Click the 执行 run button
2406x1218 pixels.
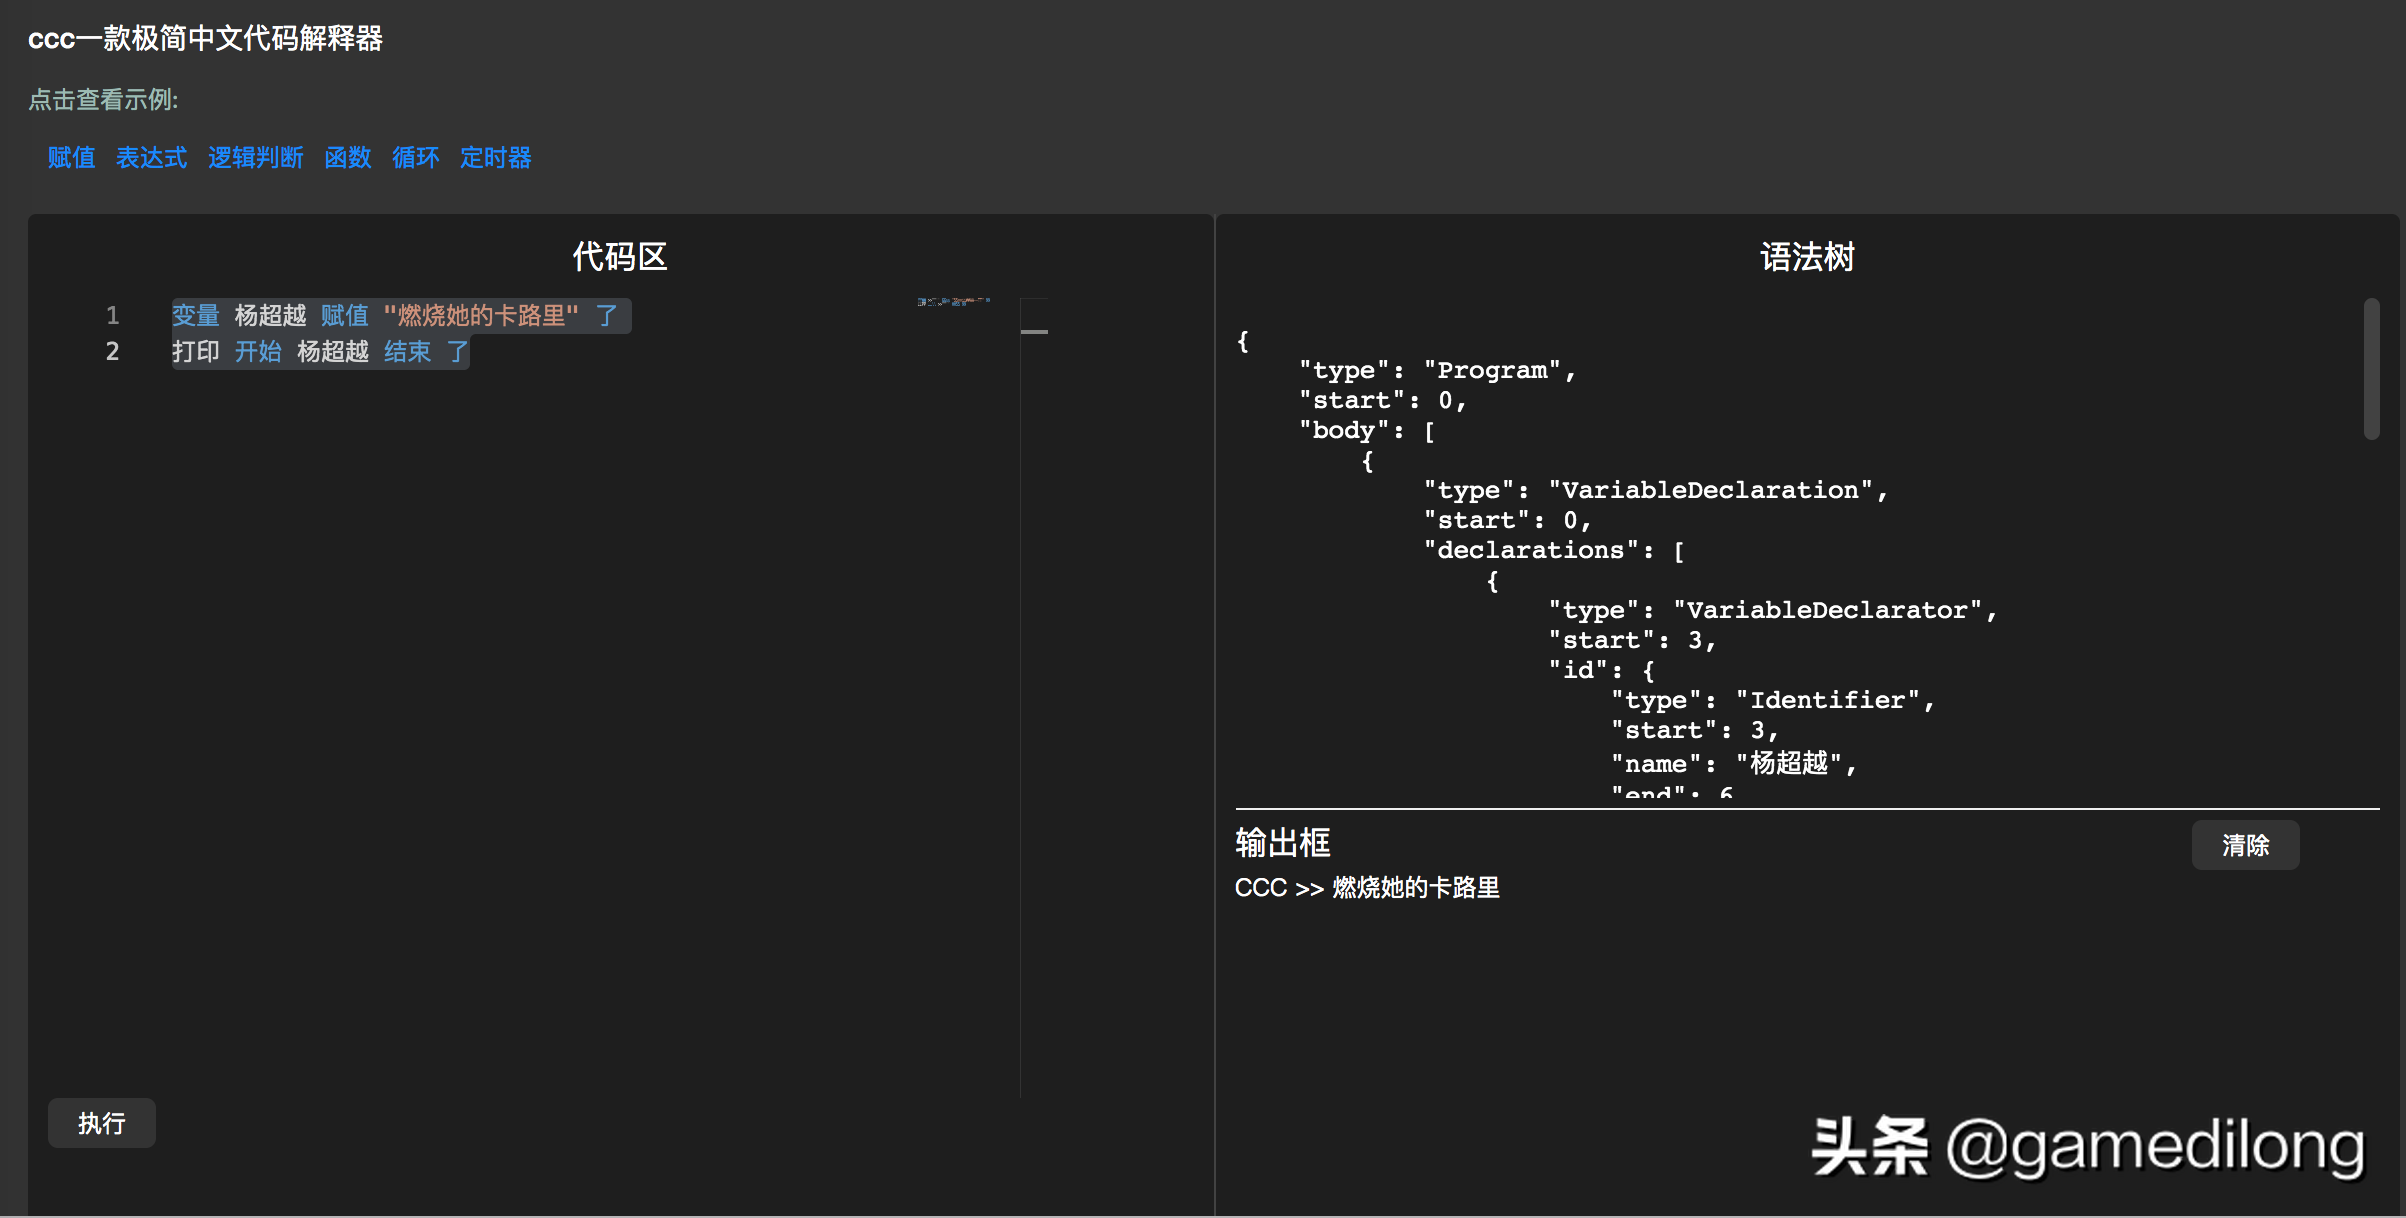tap(102, 1123)
